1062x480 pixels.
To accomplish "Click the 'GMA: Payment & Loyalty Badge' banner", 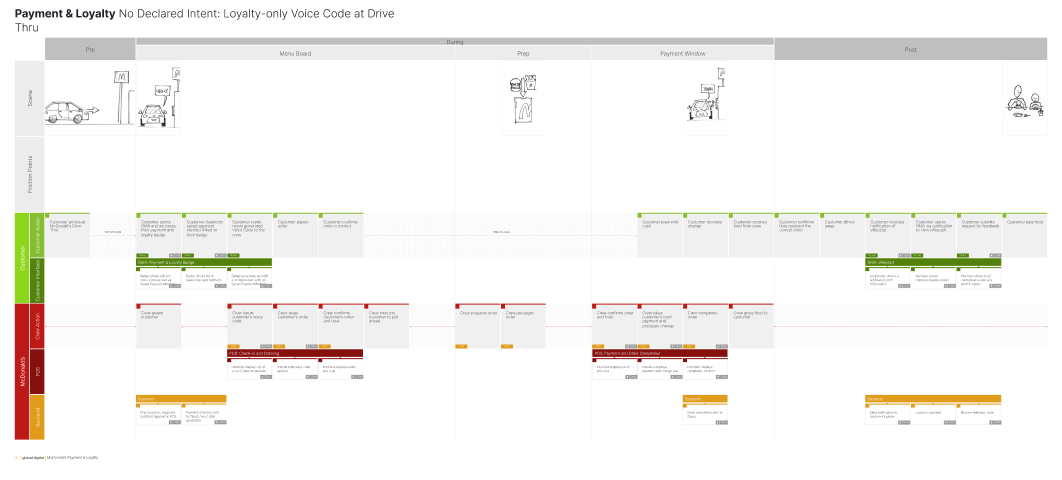I will click(204, 262).
